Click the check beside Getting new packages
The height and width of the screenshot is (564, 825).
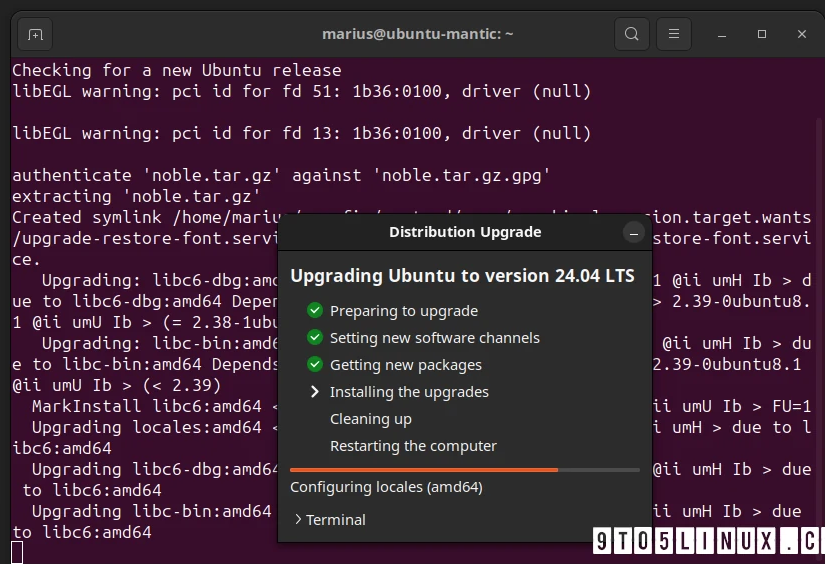click(x=315, y=364)
